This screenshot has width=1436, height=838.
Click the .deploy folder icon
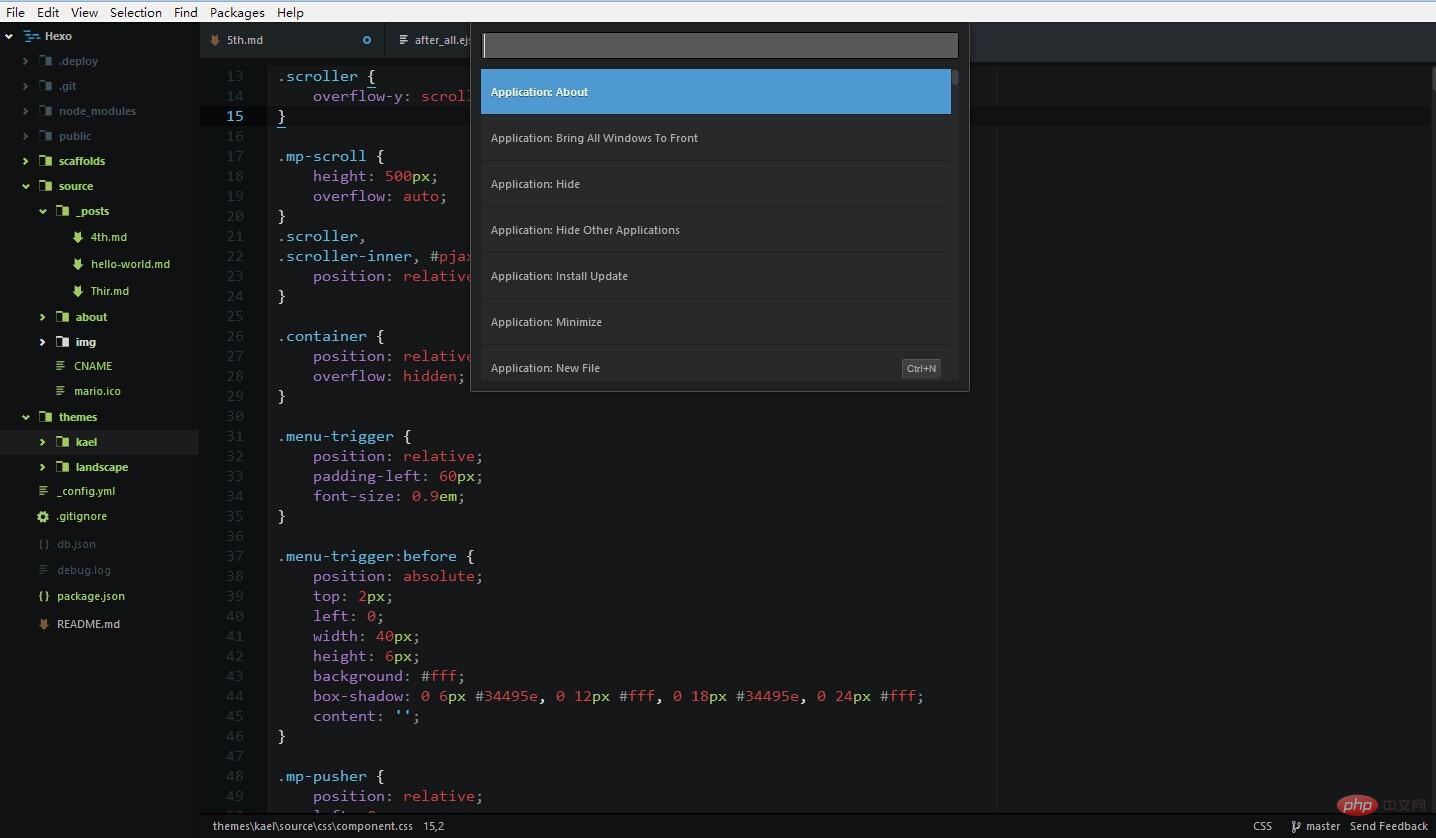[45, 61]
